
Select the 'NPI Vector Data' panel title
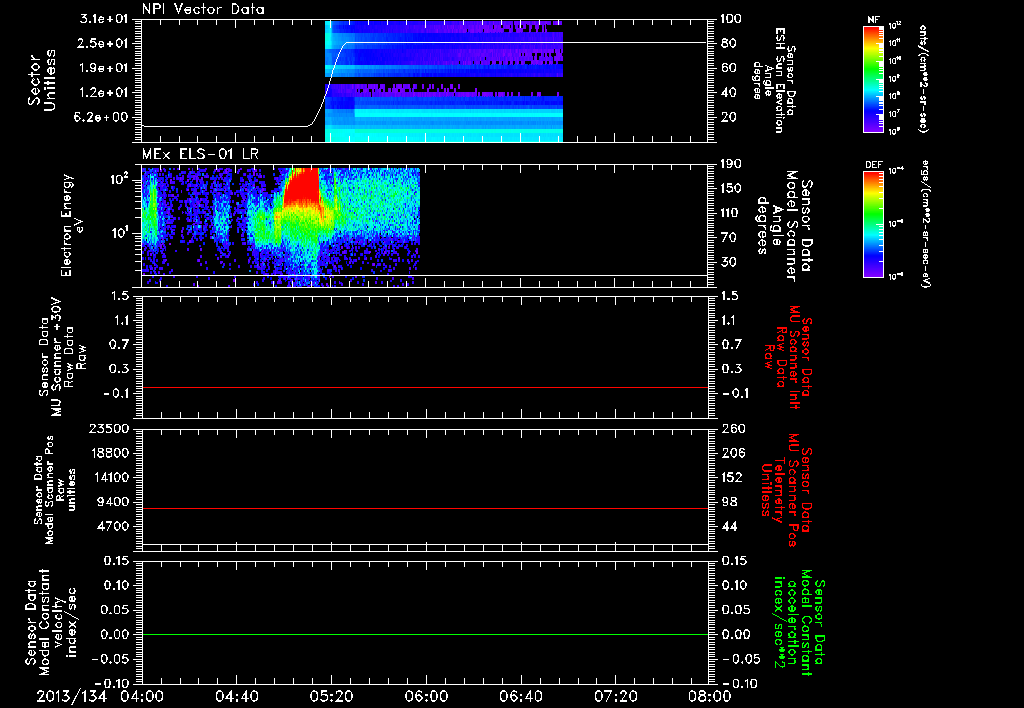pyautogui.click(x=203, y=9)
